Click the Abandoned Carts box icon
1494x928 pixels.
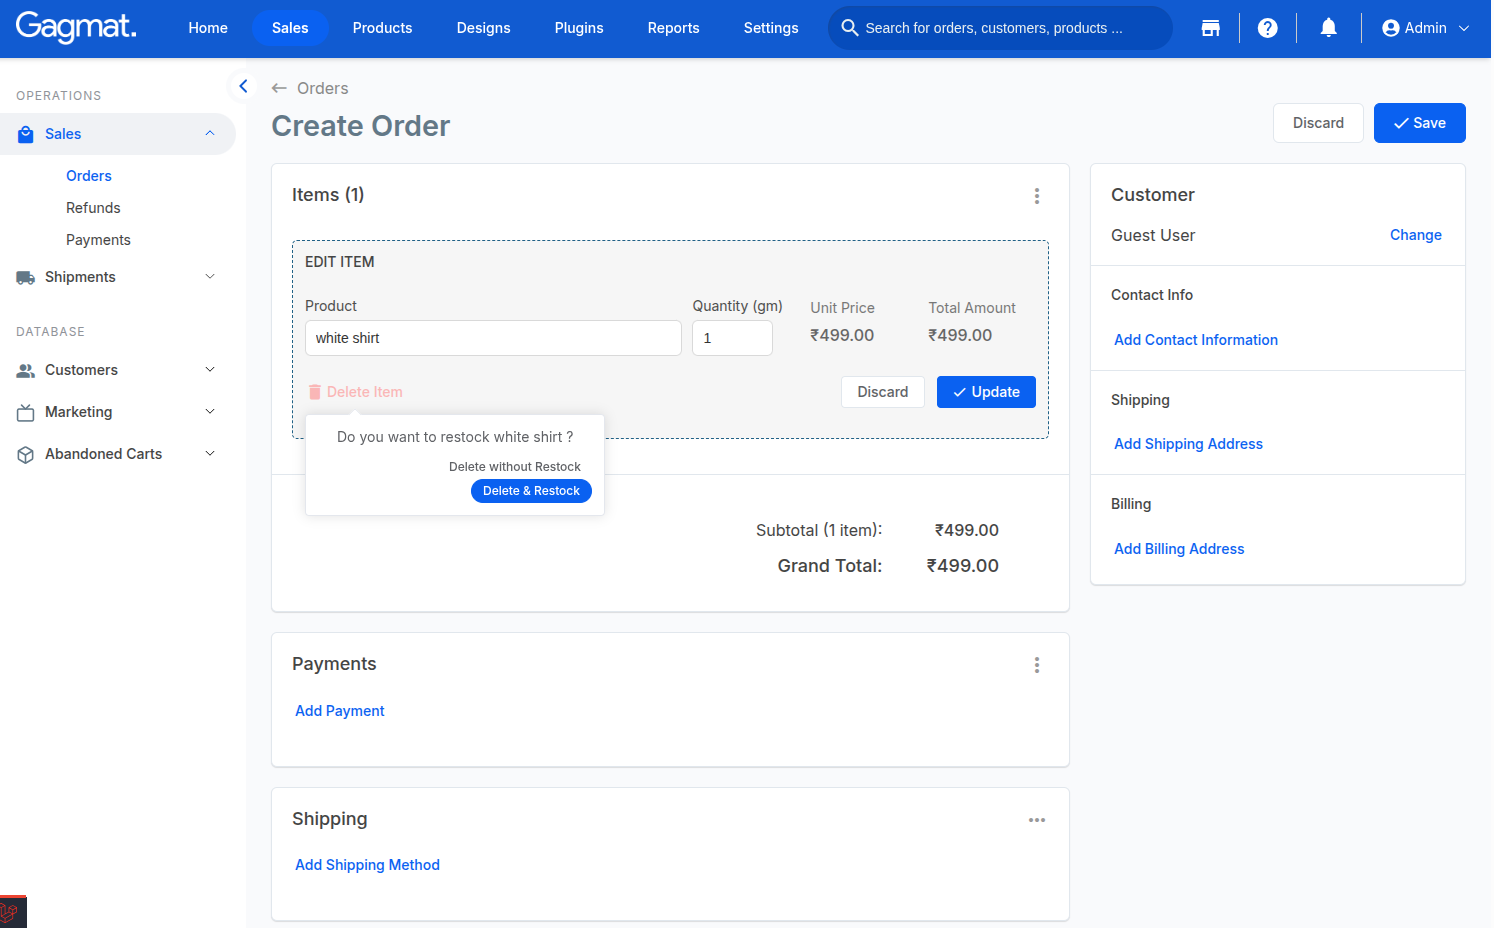[x=26, y=454]
